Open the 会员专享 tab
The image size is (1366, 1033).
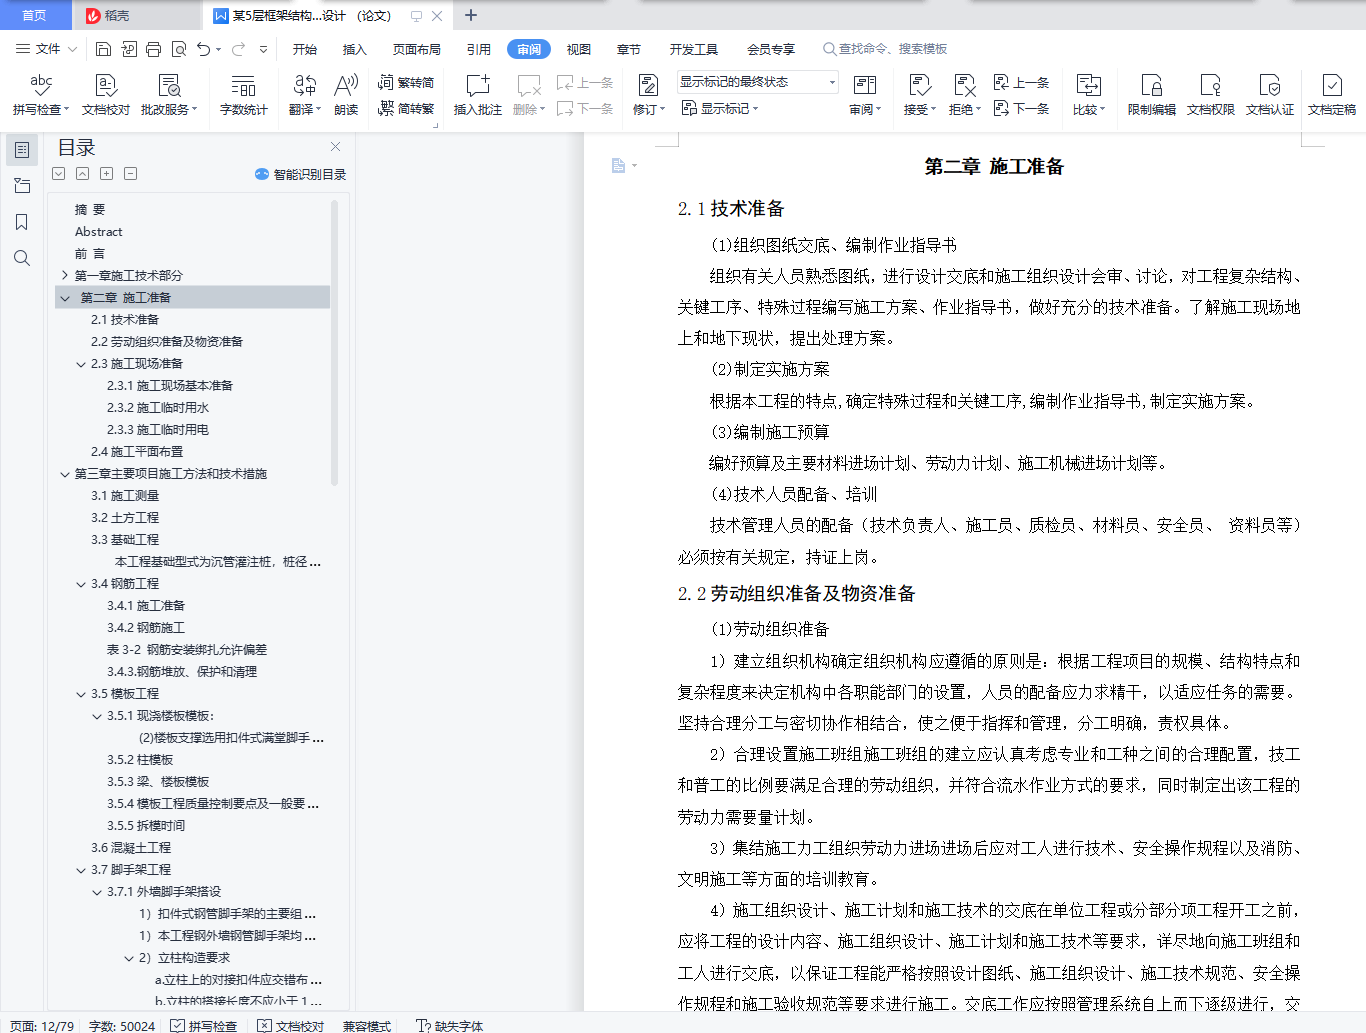771,49
